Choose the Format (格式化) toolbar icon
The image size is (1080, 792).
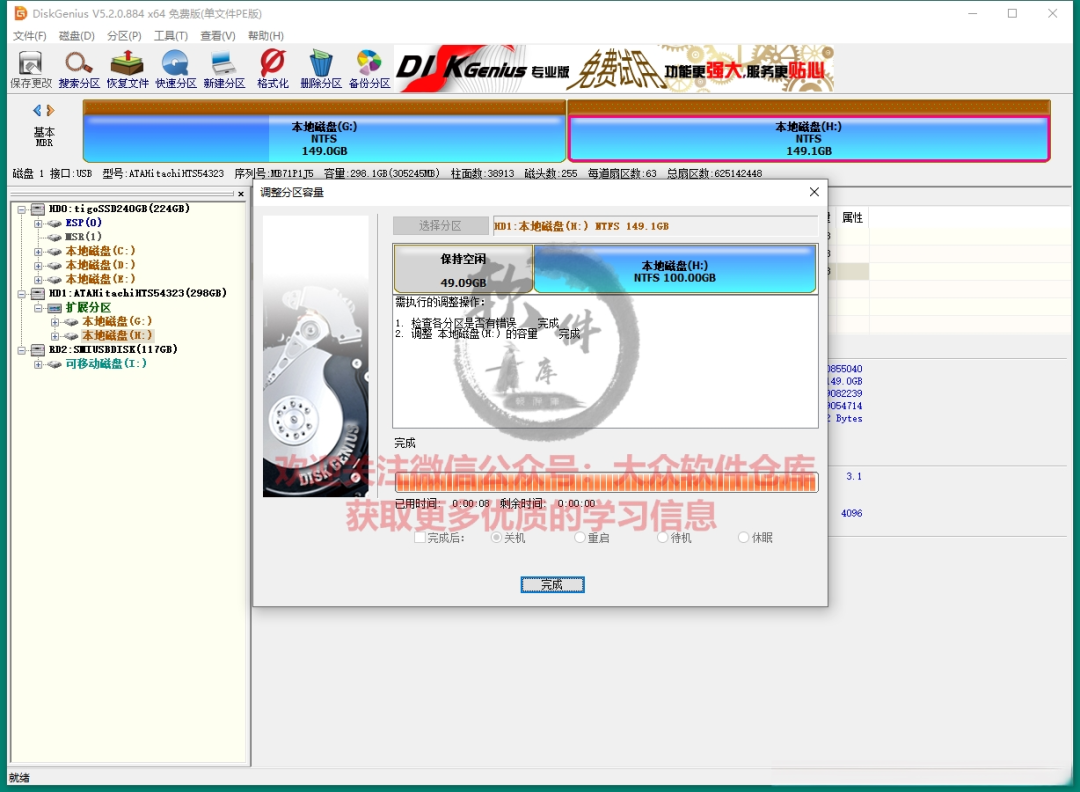273,69
